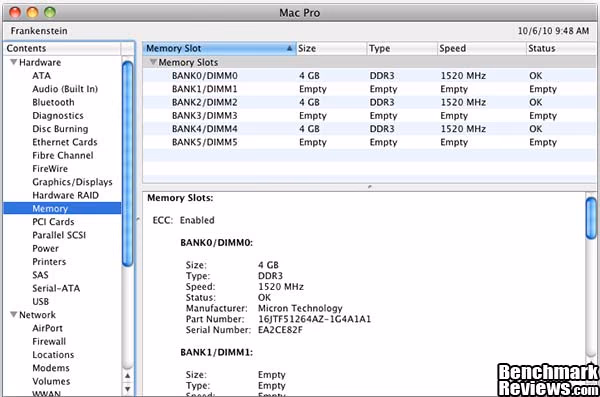Viewport: 600px width, 397px height.
Task: Click the ECC Enabled text
Action: tap(183, 220)
